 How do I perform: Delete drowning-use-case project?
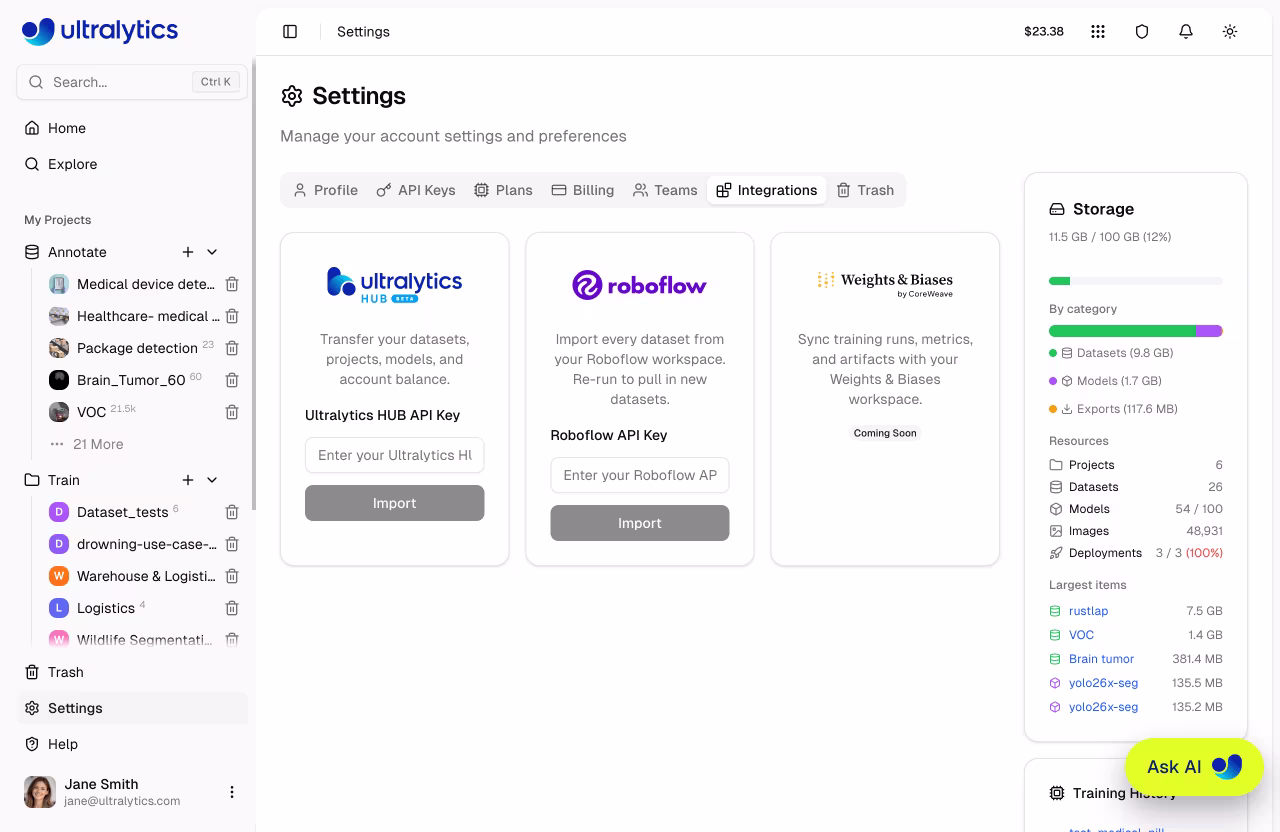coord(232,544)
